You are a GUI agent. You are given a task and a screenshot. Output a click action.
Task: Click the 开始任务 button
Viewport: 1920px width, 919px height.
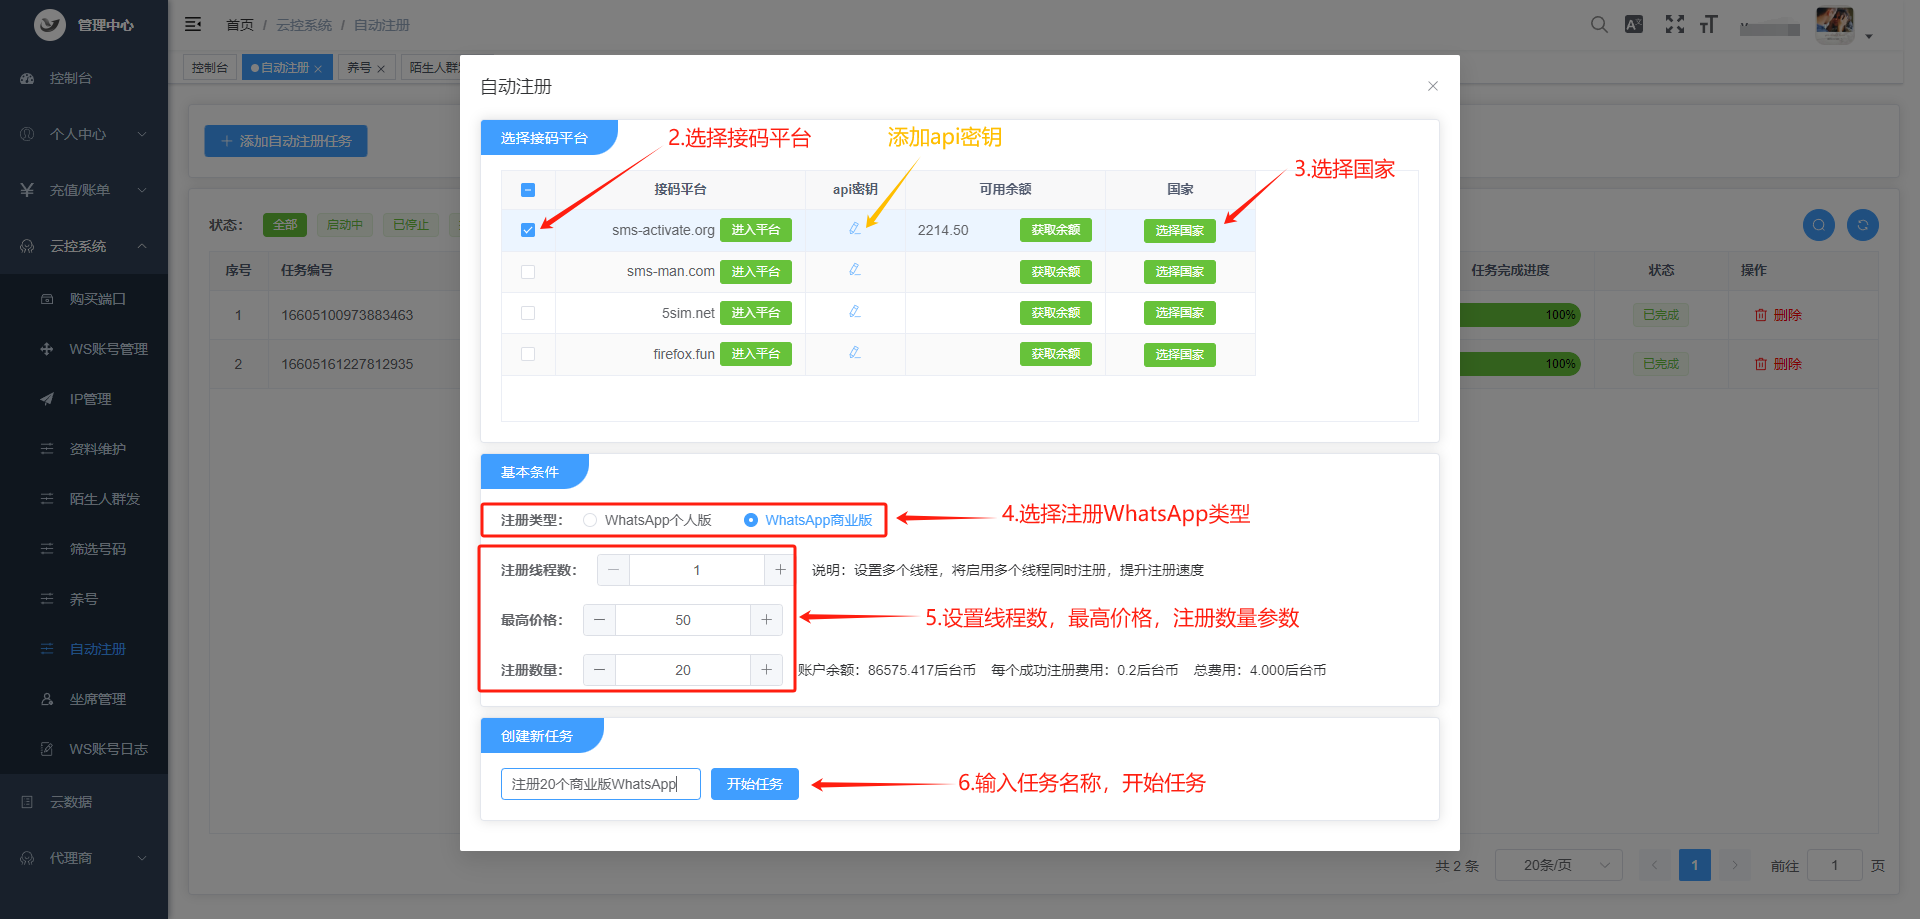[754, 784]
